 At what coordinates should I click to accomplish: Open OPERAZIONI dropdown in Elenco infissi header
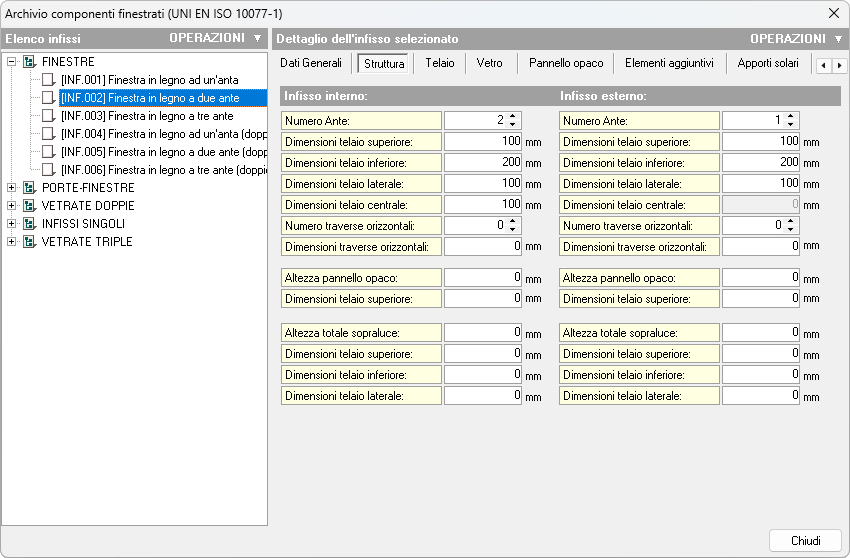pos(257,38)
